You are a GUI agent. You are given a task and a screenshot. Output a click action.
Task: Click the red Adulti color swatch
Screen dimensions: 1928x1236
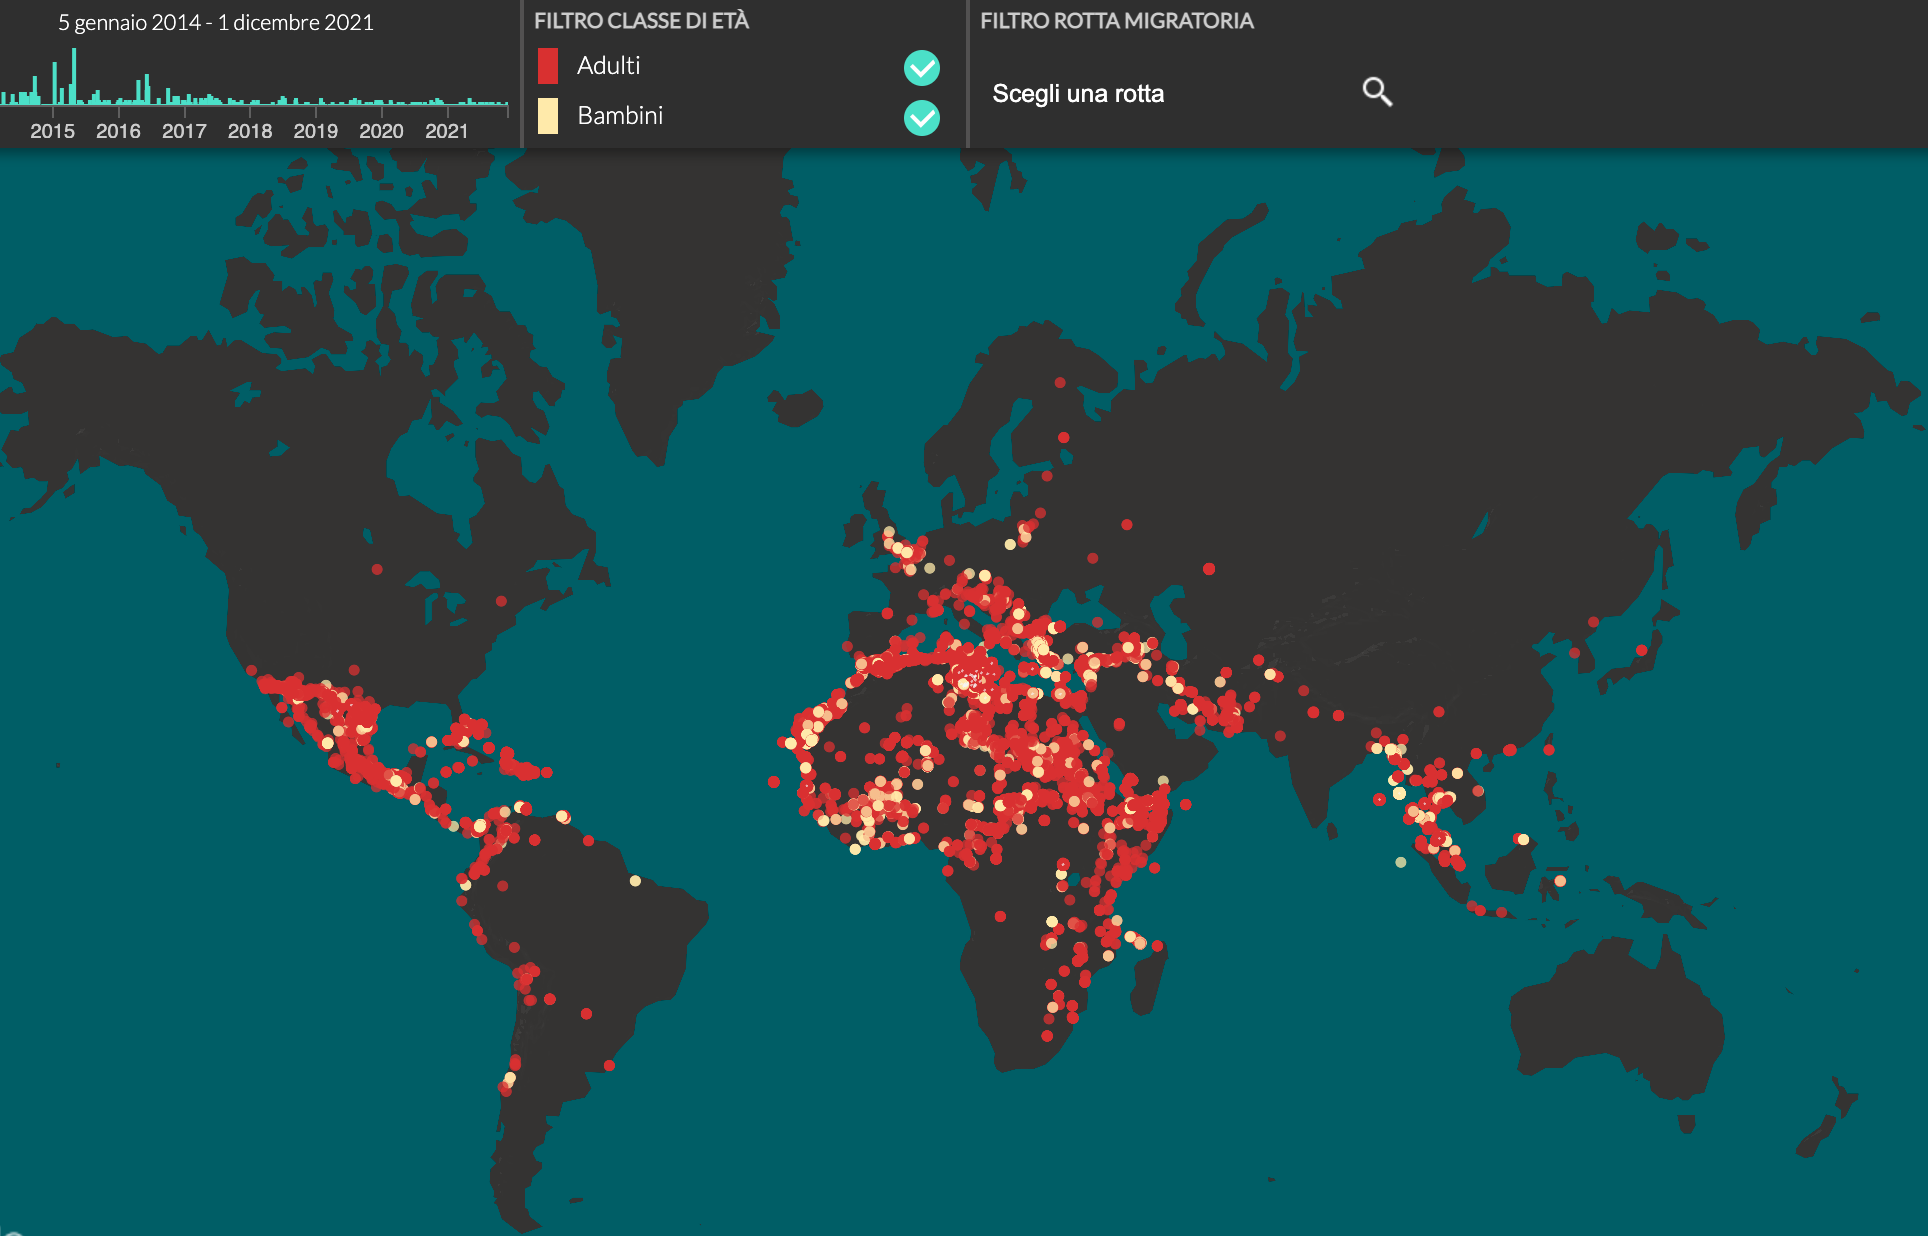pyautogui.click(x=548, y=65)
